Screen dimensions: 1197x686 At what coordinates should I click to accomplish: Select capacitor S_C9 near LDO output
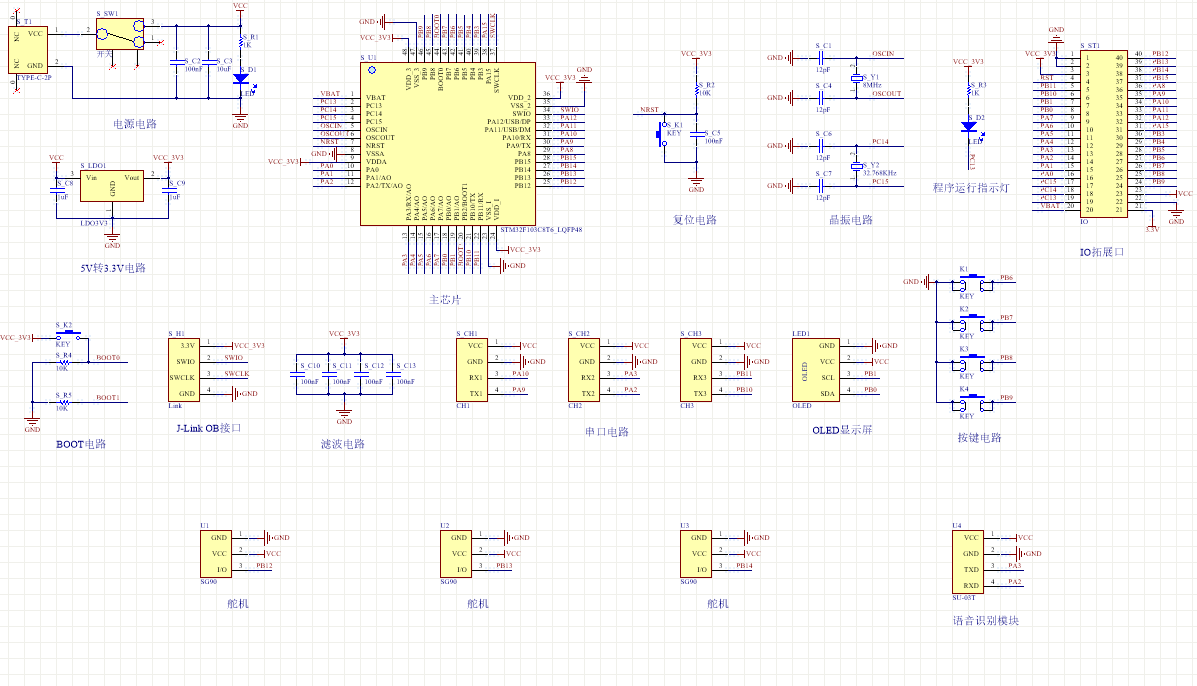click(169, 190)
